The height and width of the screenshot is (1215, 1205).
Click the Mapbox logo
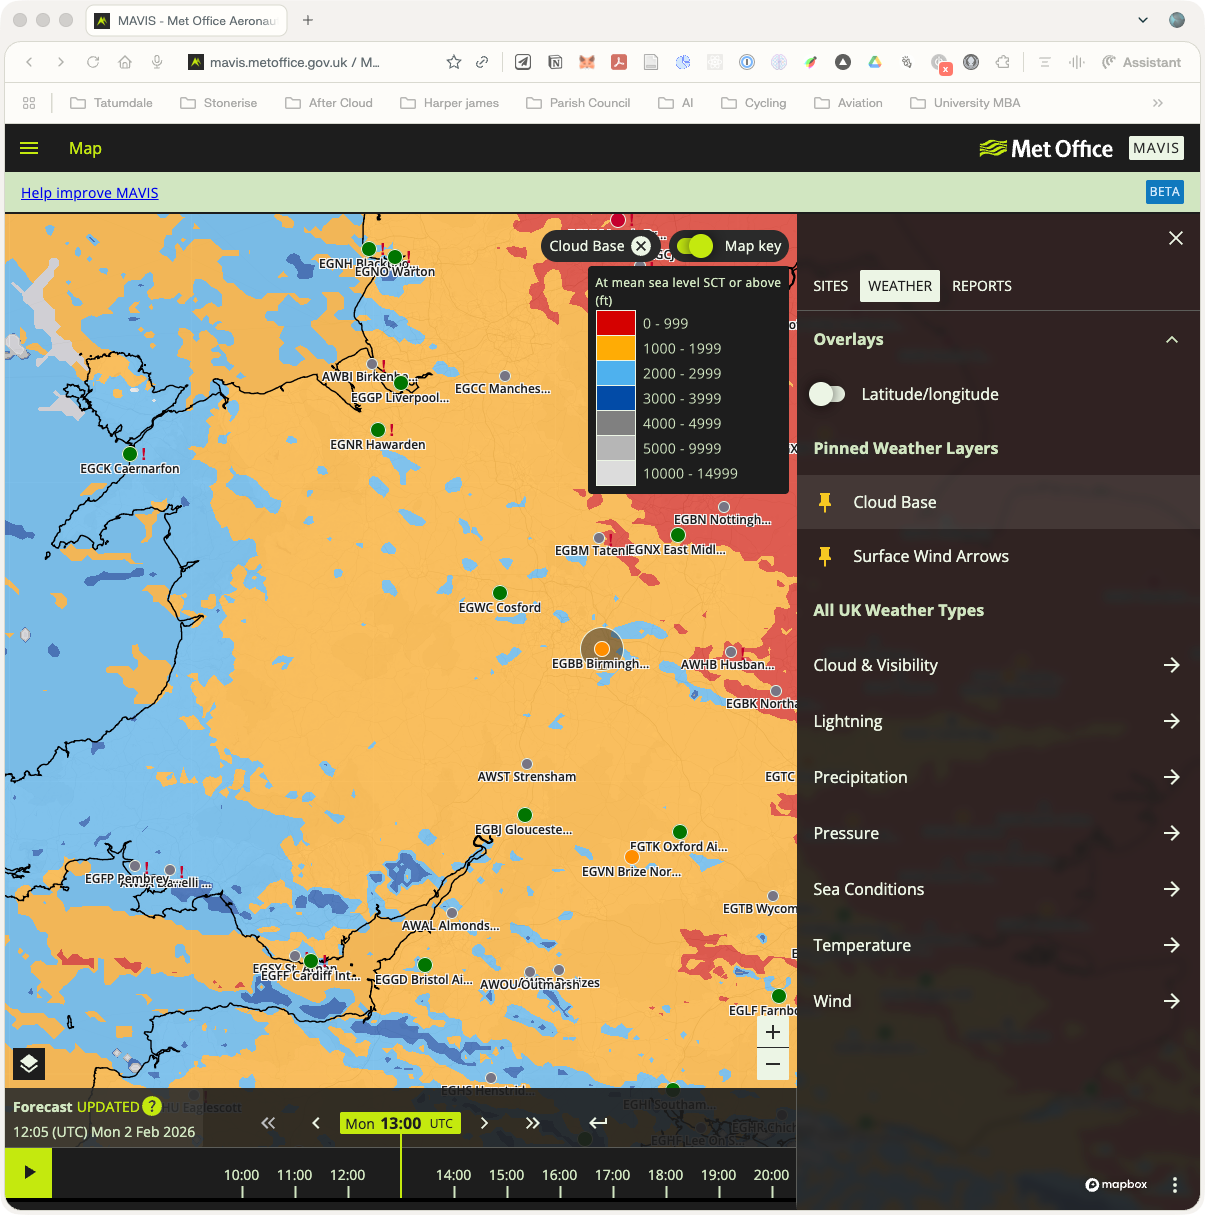pyautogui.click(x=1116, y=1185)
